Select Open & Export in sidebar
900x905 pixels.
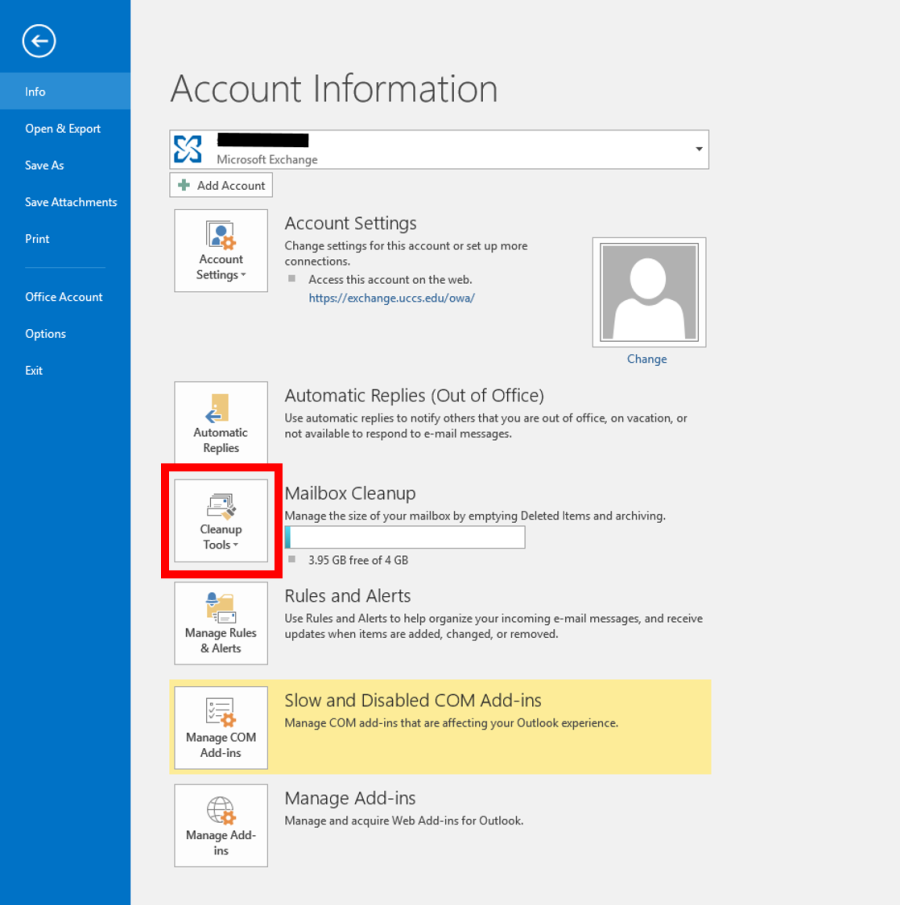(65, 128)
